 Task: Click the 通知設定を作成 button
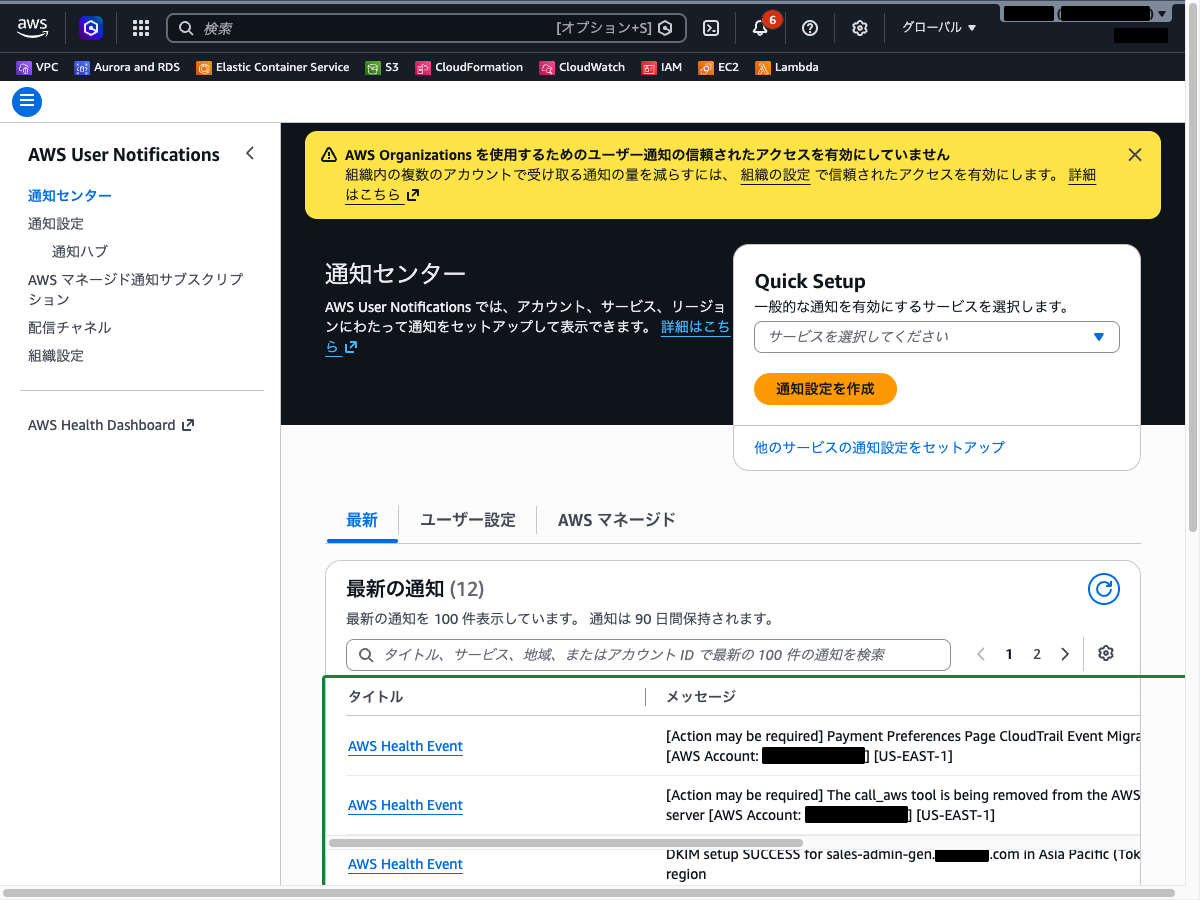(x=825, y=389)
